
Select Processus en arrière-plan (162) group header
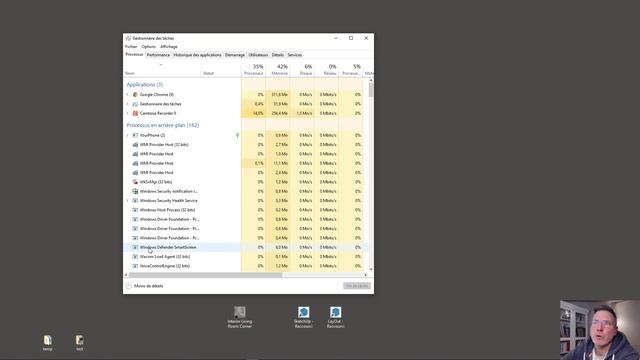point(162,125)
